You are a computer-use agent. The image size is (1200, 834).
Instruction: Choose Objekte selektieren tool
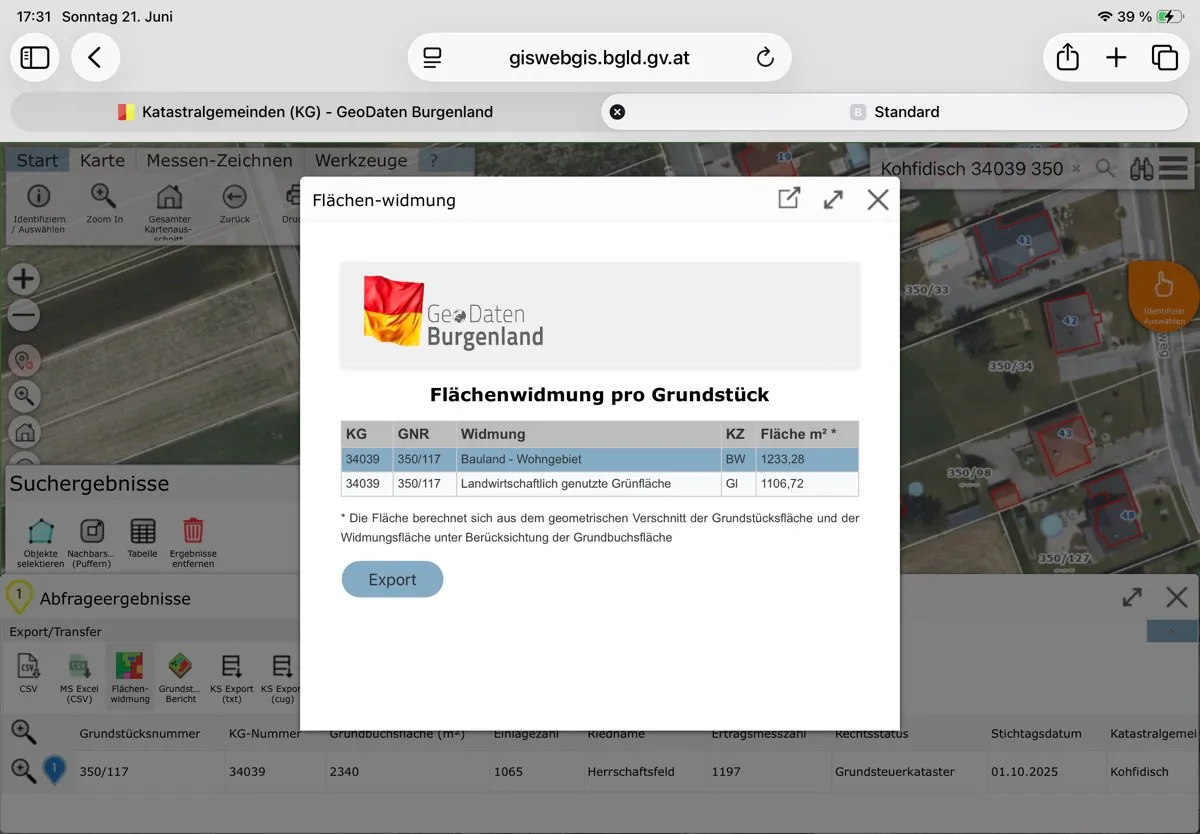pos(40,543)
